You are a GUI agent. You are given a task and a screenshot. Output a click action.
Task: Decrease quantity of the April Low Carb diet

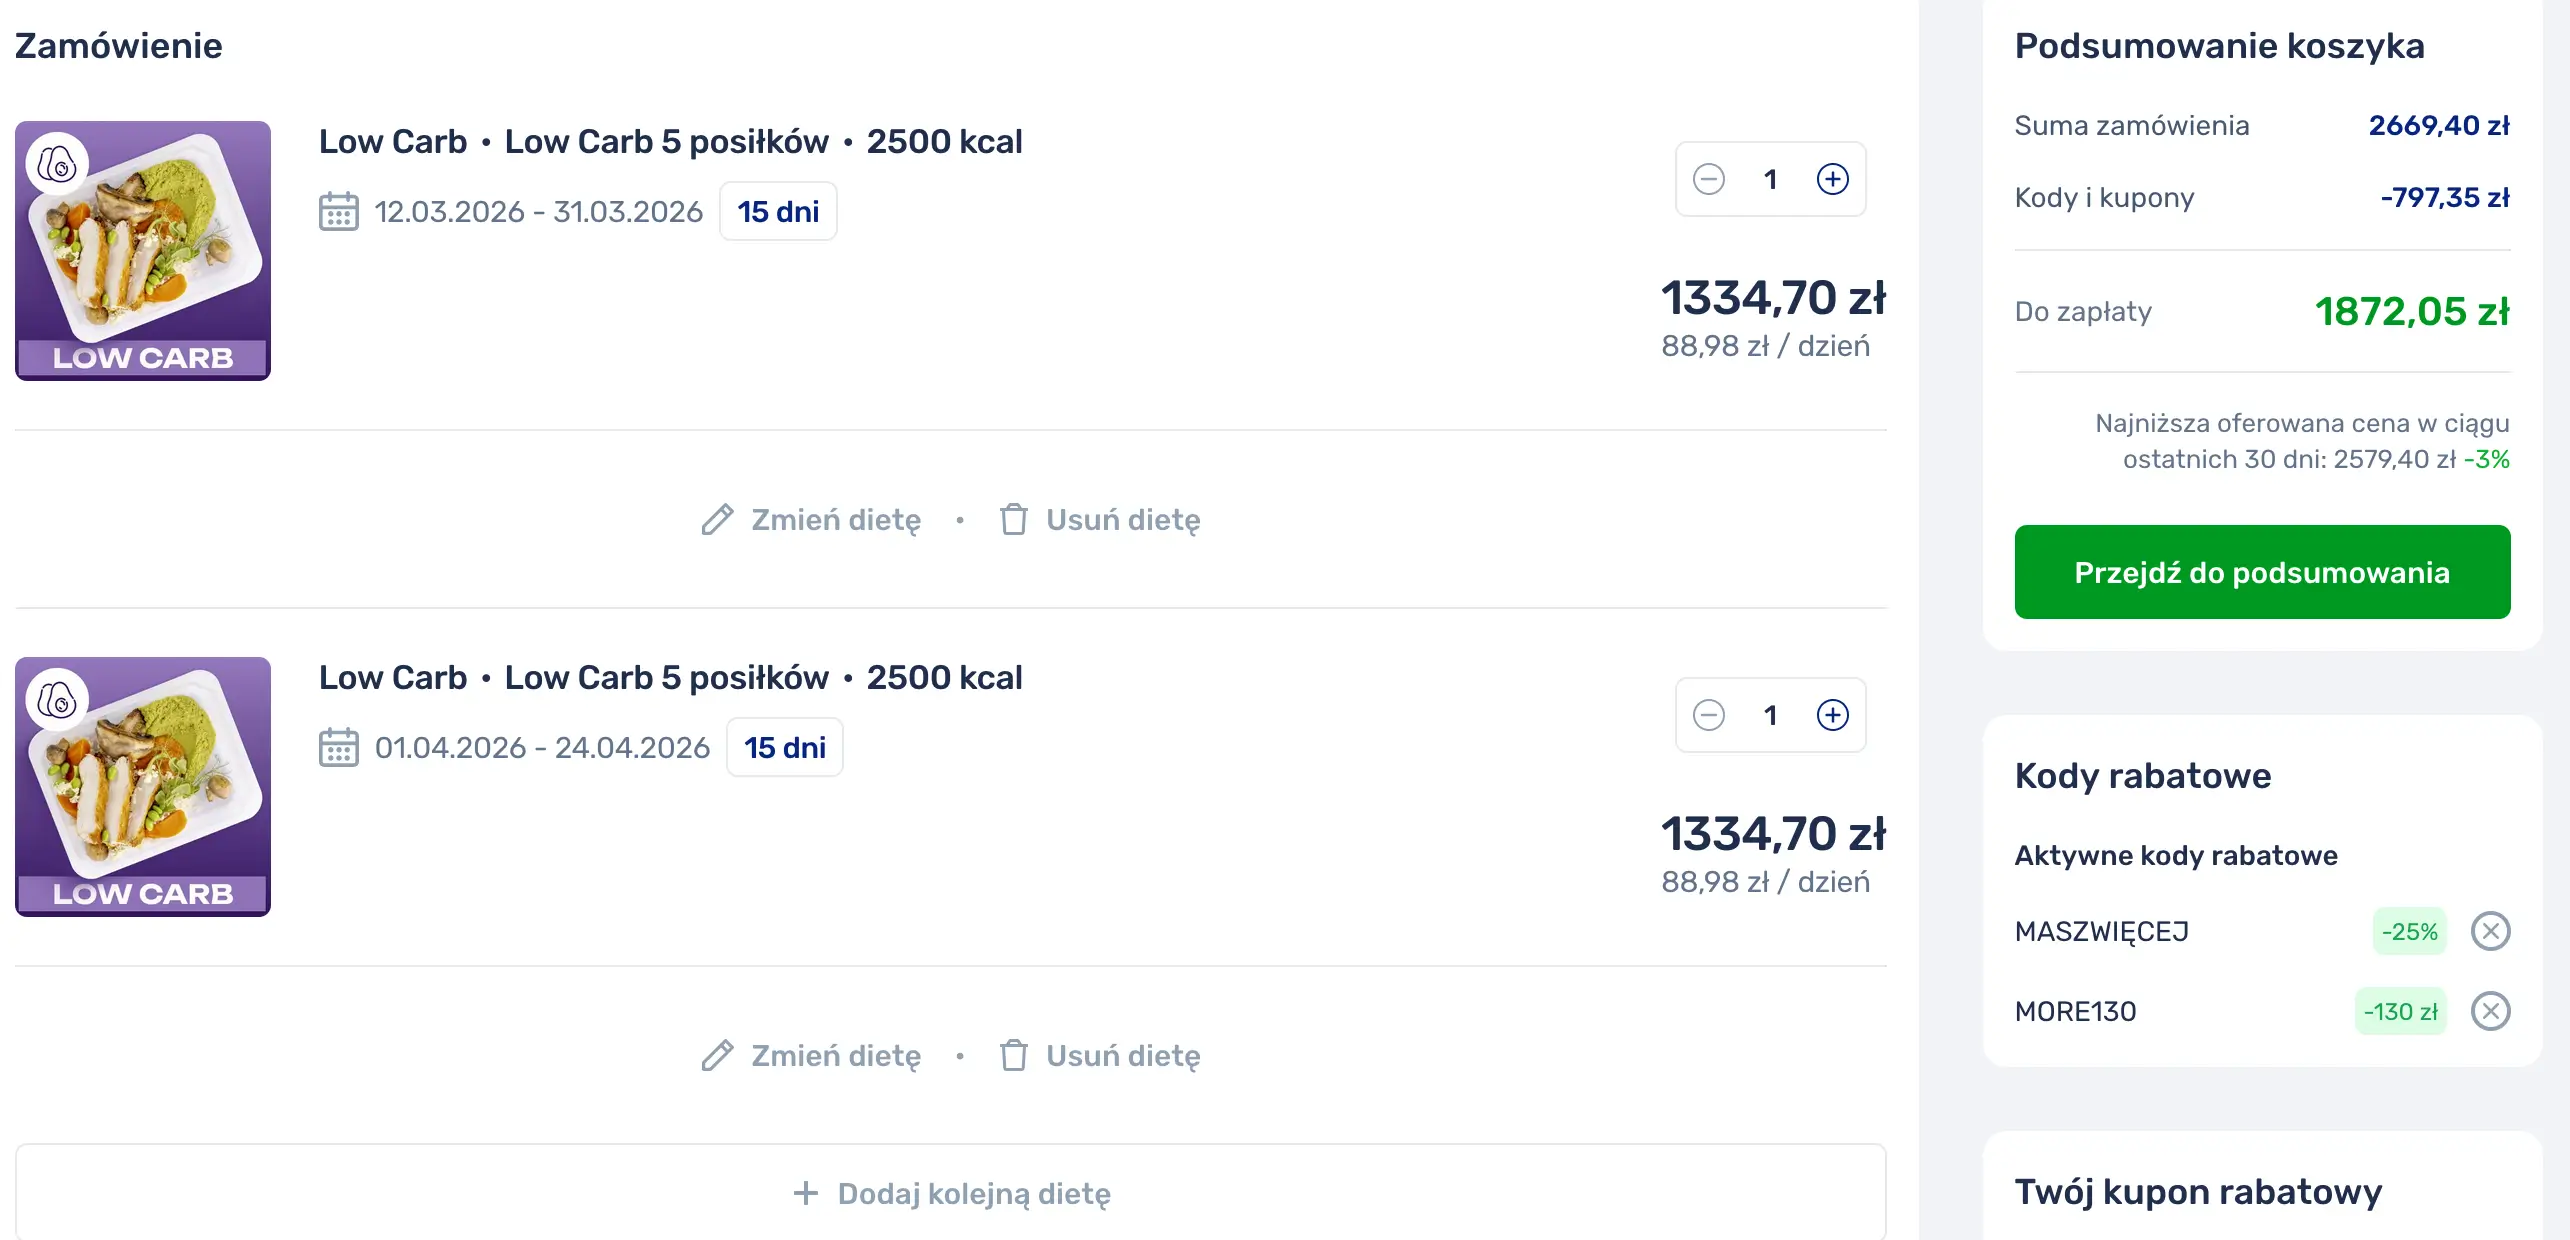point(1709,716)
